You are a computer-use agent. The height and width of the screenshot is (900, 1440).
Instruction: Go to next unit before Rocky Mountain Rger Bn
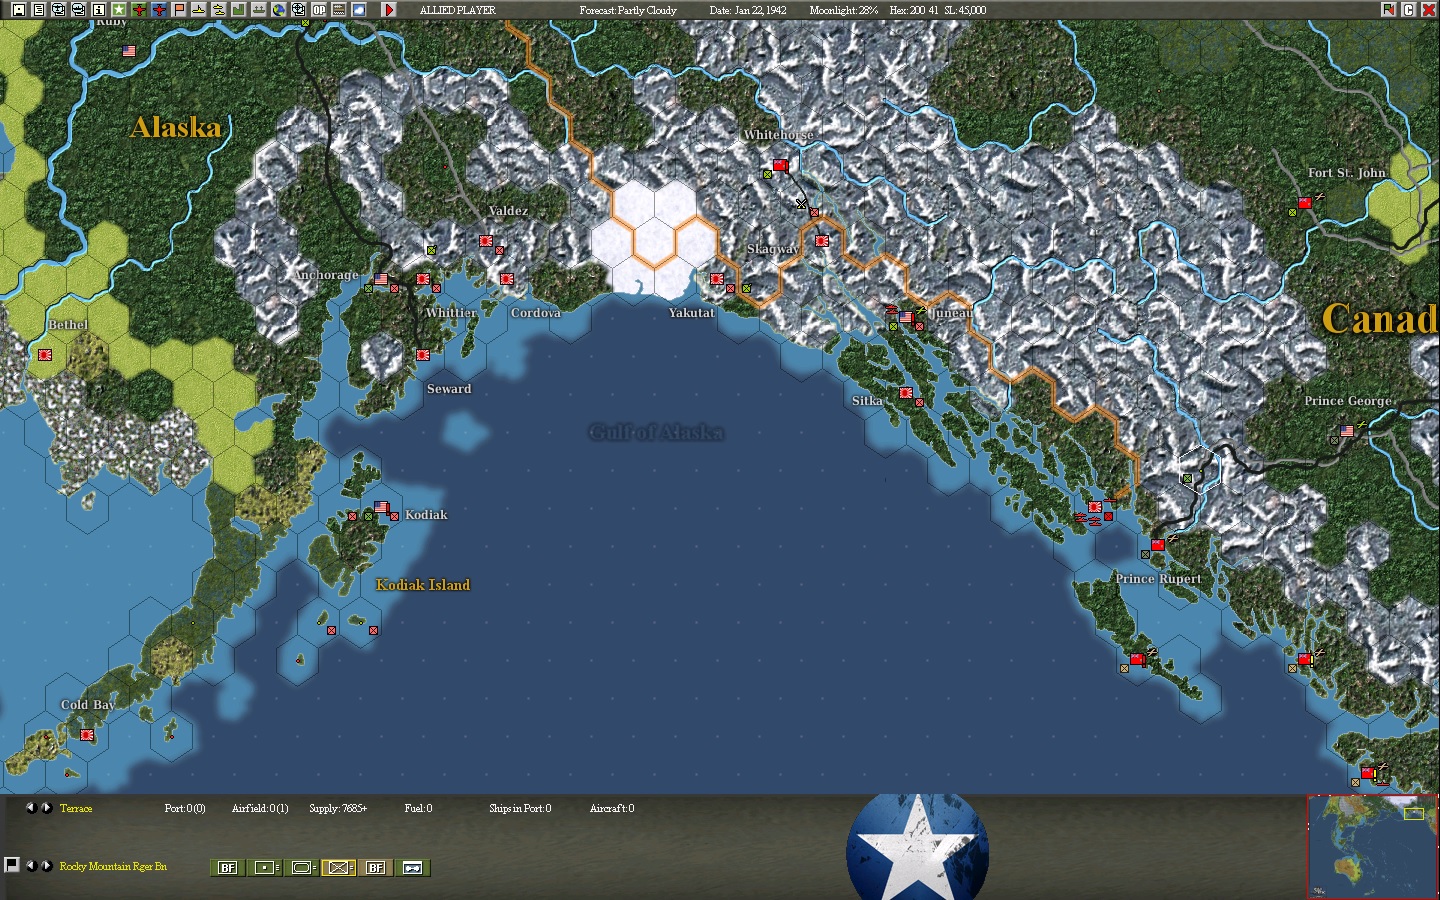click(46, 865)
